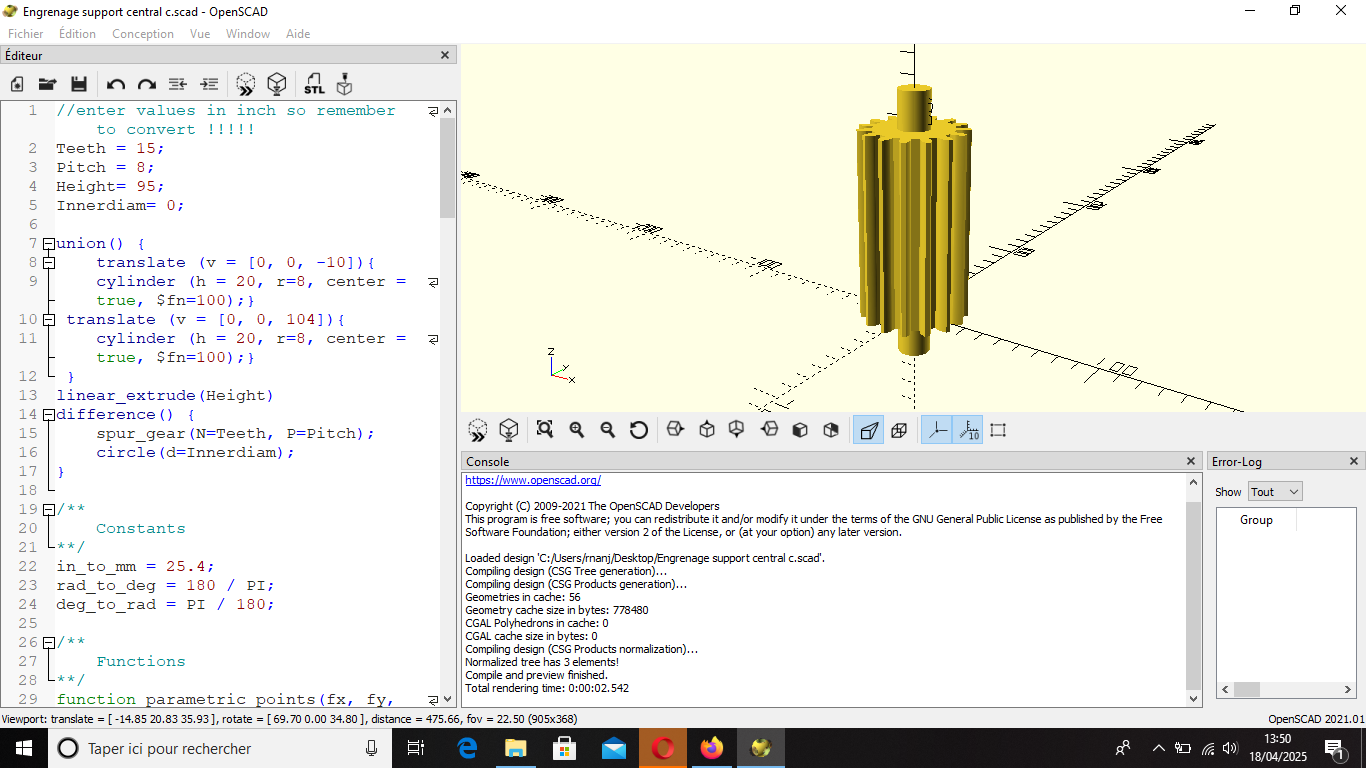Toggle the Perspective view button
1366x768 pixels.
click(x=868, y=430)
